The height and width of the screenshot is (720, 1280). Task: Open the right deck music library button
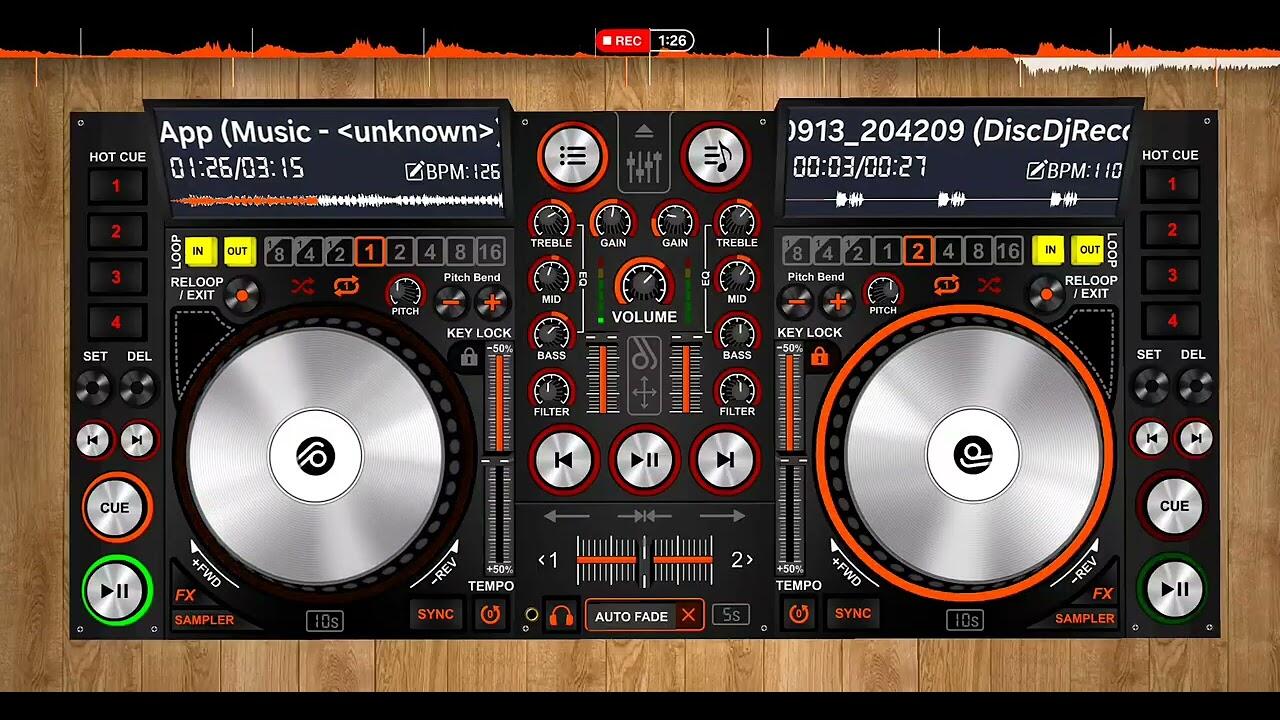click(715, 155)
